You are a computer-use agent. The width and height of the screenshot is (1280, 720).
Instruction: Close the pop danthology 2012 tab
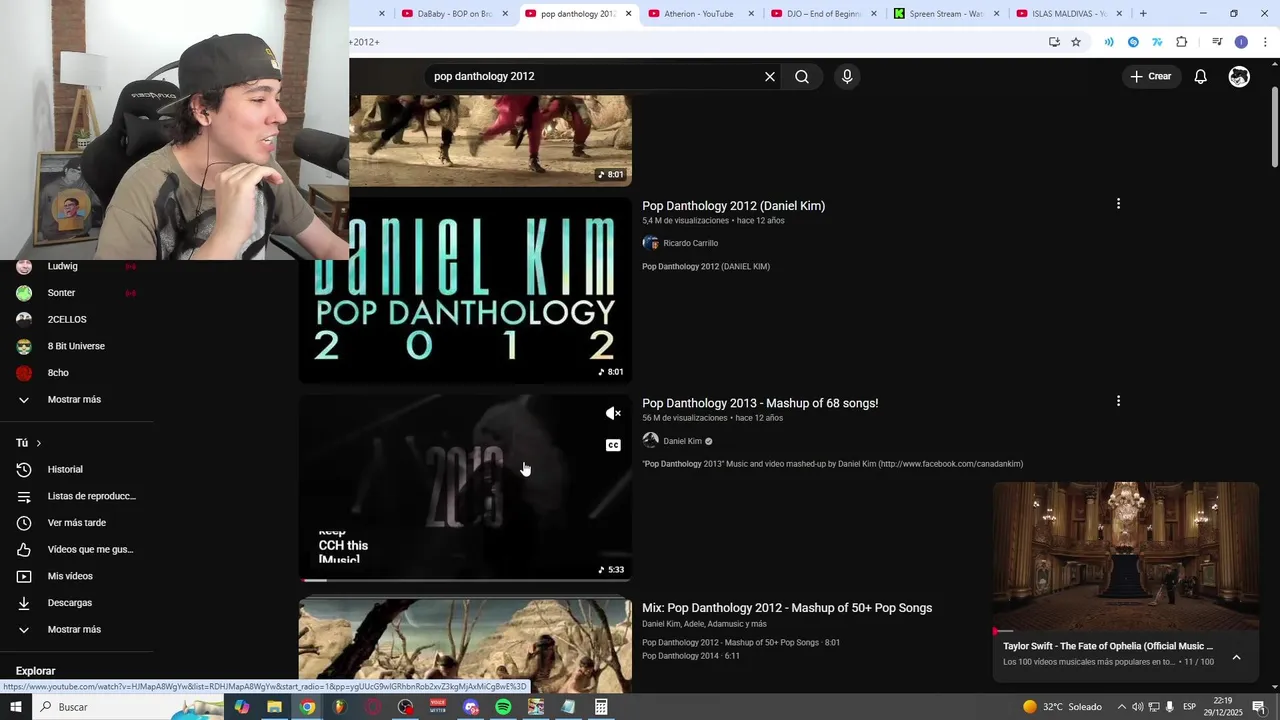(629, 14)
